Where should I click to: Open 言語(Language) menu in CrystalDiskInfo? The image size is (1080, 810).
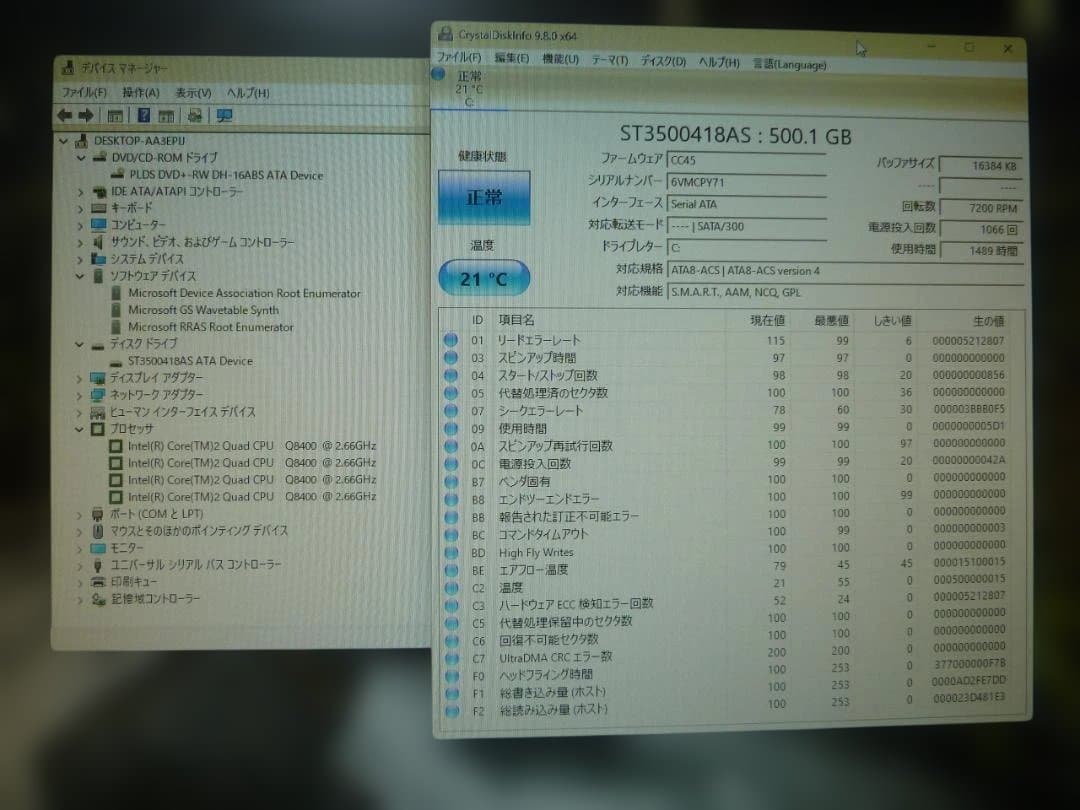pyautogui.click(x=789, y=64)
